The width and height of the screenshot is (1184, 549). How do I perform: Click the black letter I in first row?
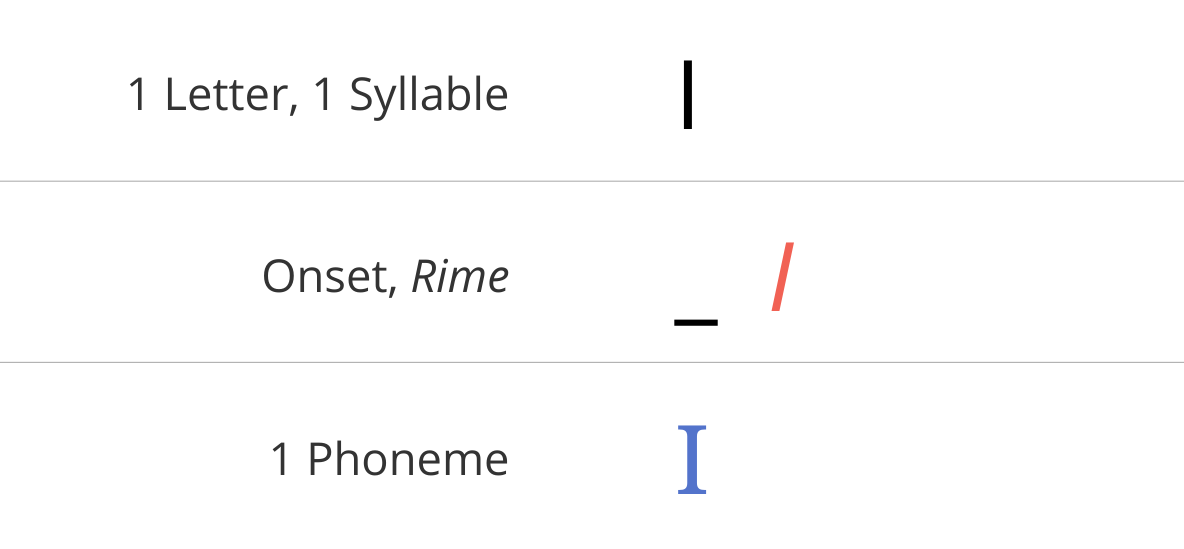click(x=688, y=95)
